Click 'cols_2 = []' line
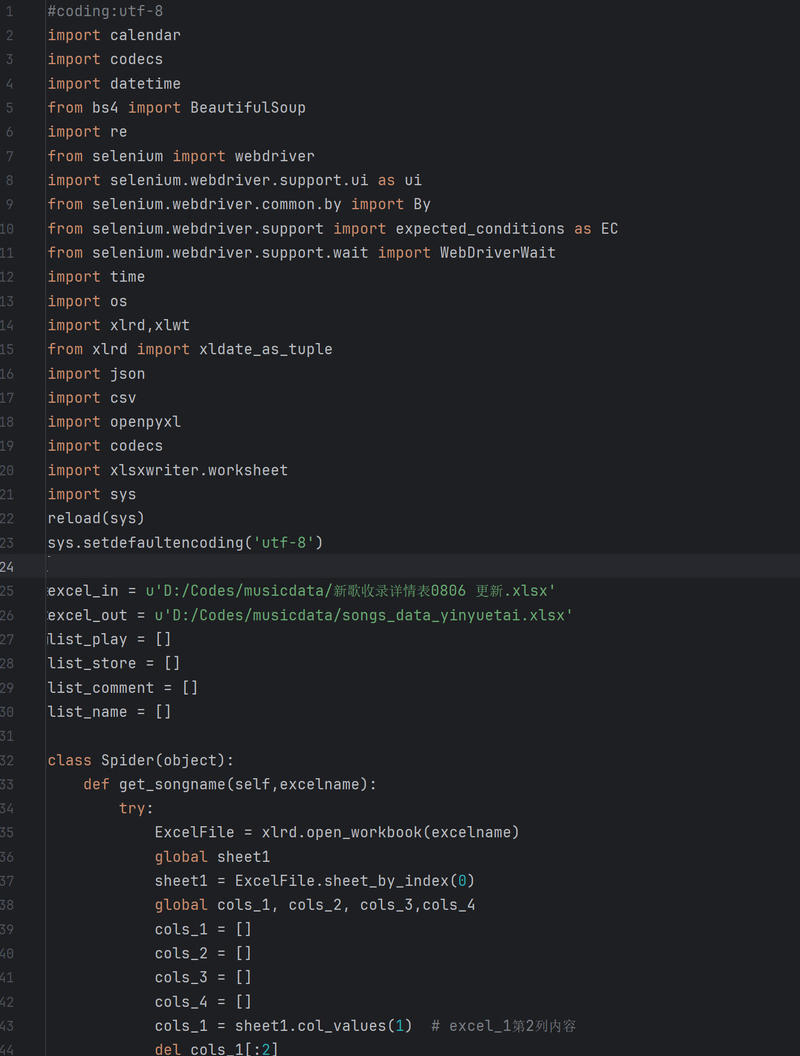The height and width of the screenshot is (1056, 800). click(x=203, y=954)
